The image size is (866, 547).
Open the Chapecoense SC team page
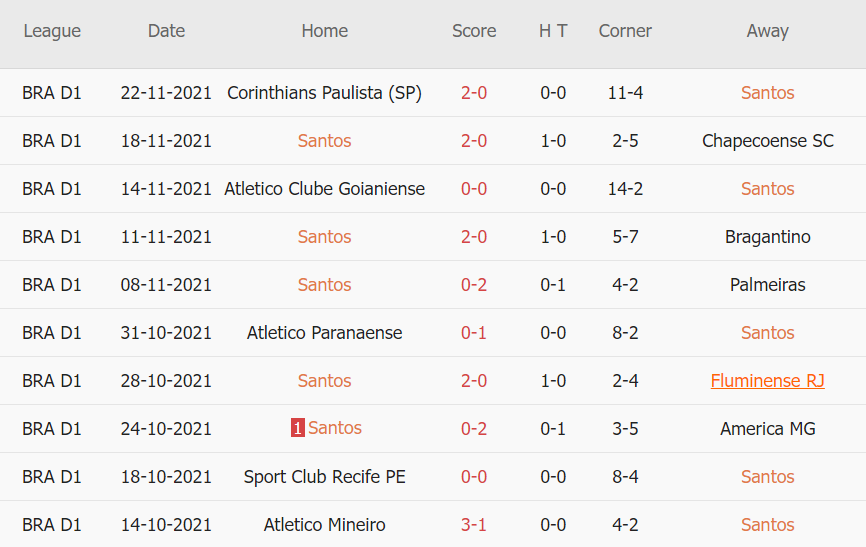[x=767, y=141]
